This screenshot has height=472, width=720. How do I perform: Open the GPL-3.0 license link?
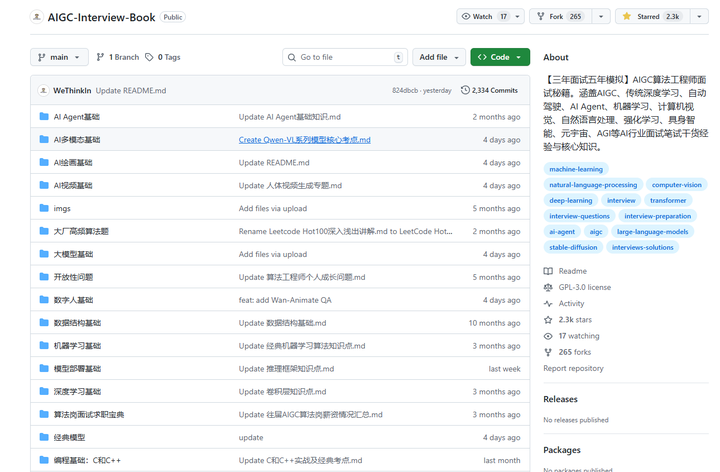(x=585, y=287)
